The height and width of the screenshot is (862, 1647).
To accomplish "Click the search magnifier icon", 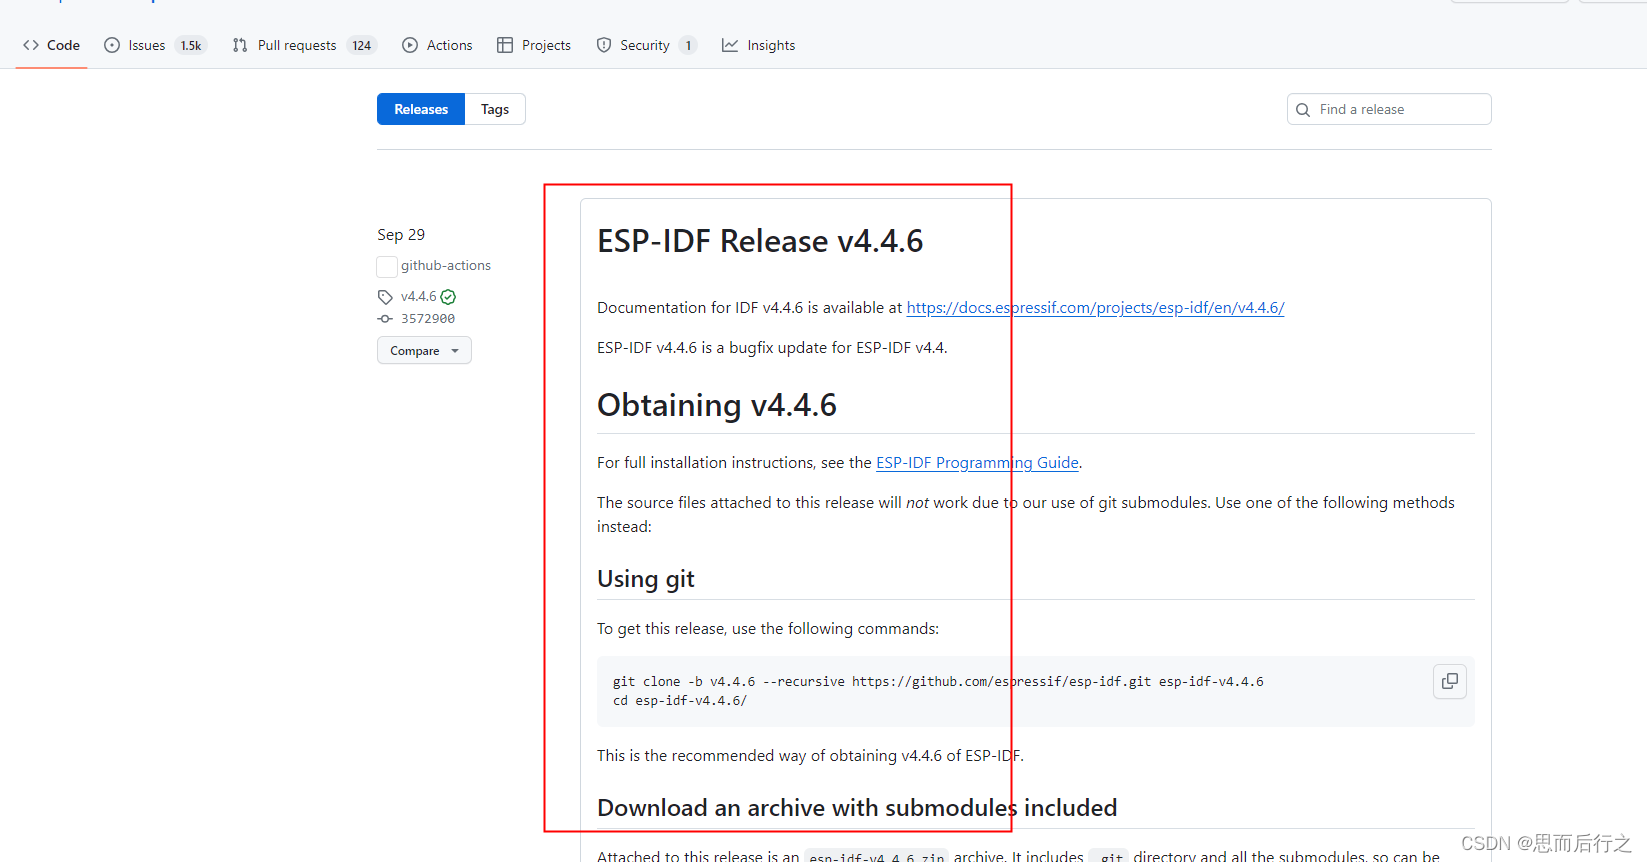I will (x=1303, y=110).
